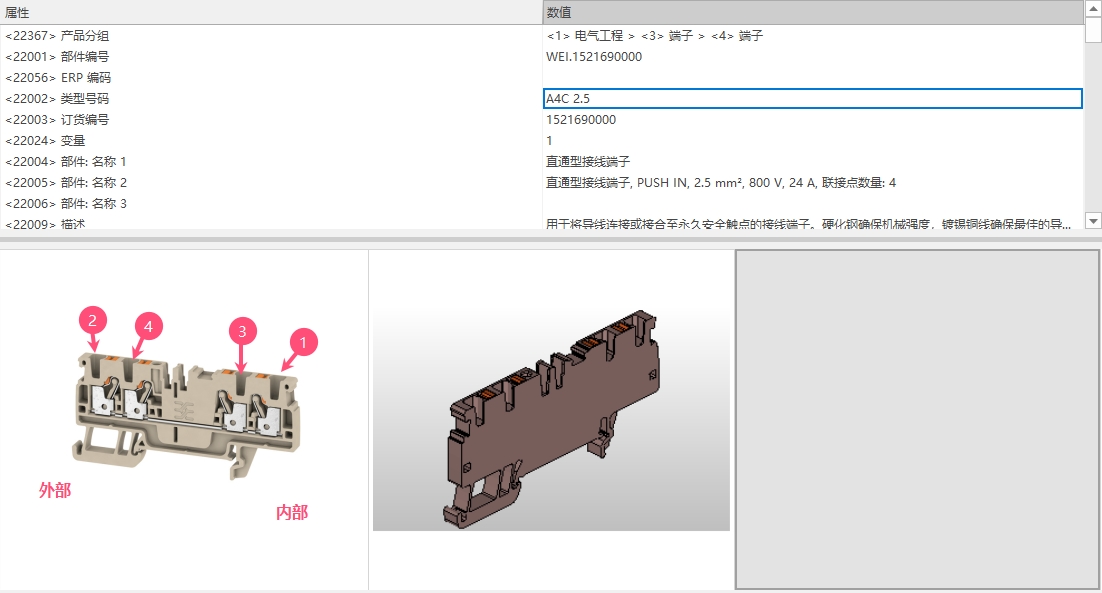
Task: Click numbered marker 3 on the terminal diagram
Action: coord(242,330)
